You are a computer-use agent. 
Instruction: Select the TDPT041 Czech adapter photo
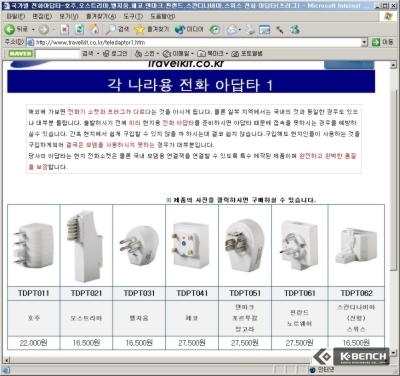coord(191,246)
